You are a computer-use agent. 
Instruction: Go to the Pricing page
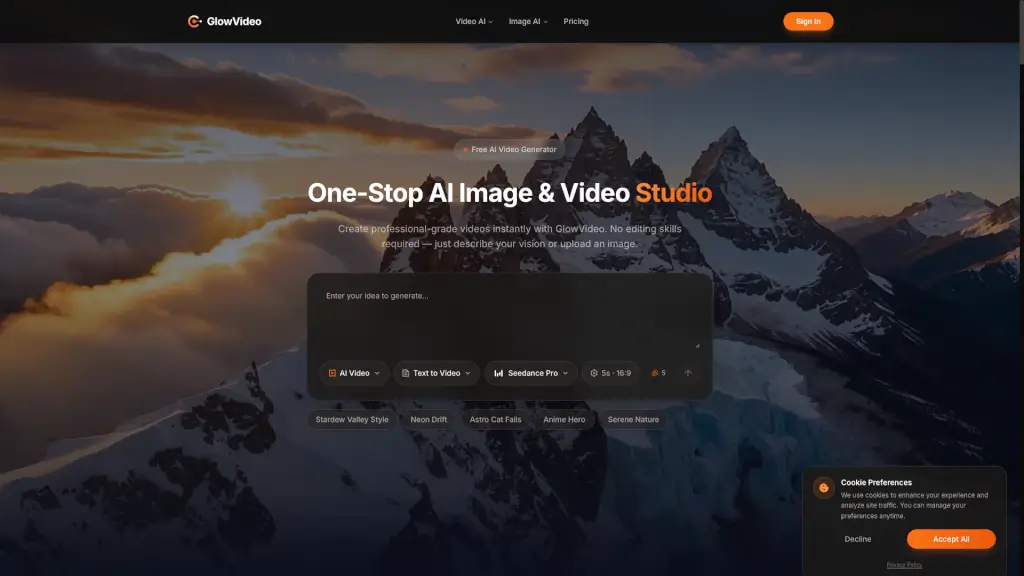coord(576,21)
